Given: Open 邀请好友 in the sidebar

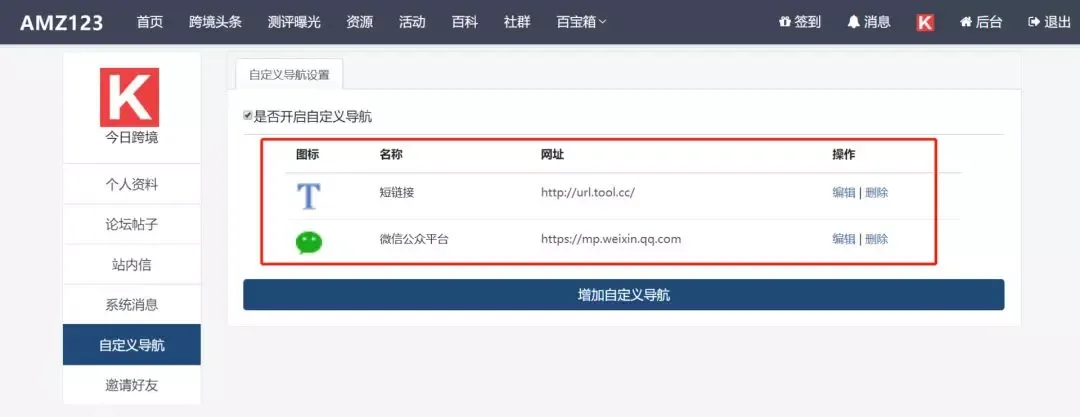Looking at the screenshot, I should point(132,385).
